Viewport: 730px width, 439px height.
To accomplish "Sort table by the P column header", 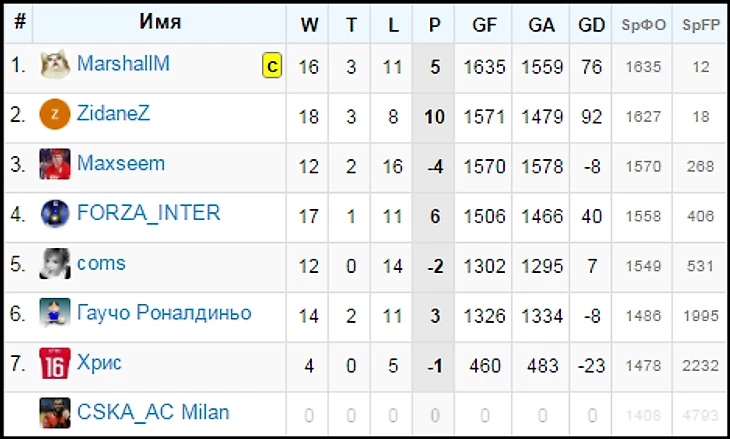I will click(x=434, y=24).
